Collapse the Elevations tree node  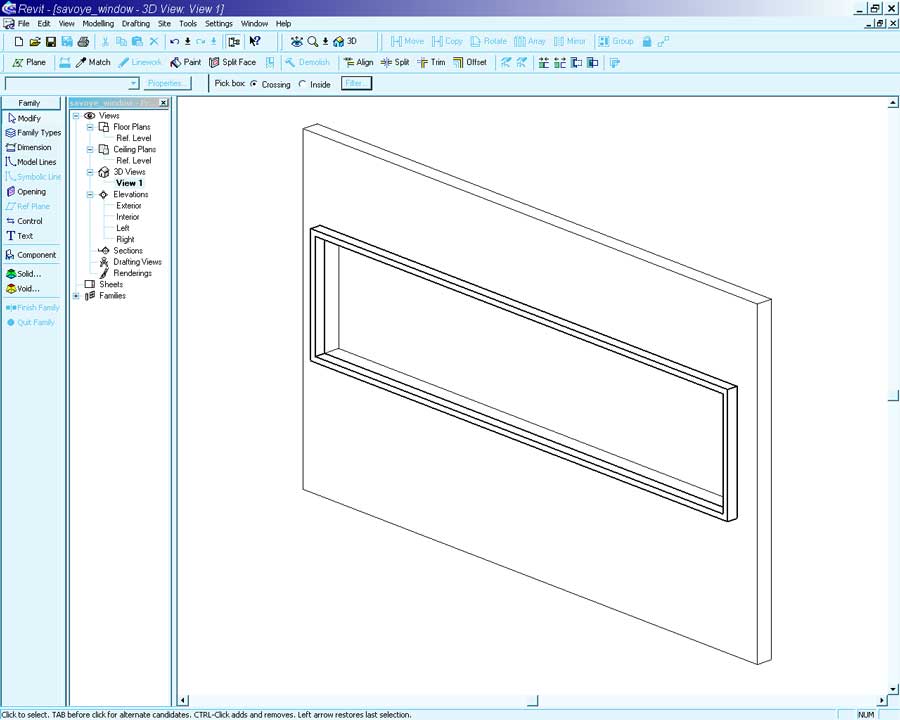(x=90, y=195)
